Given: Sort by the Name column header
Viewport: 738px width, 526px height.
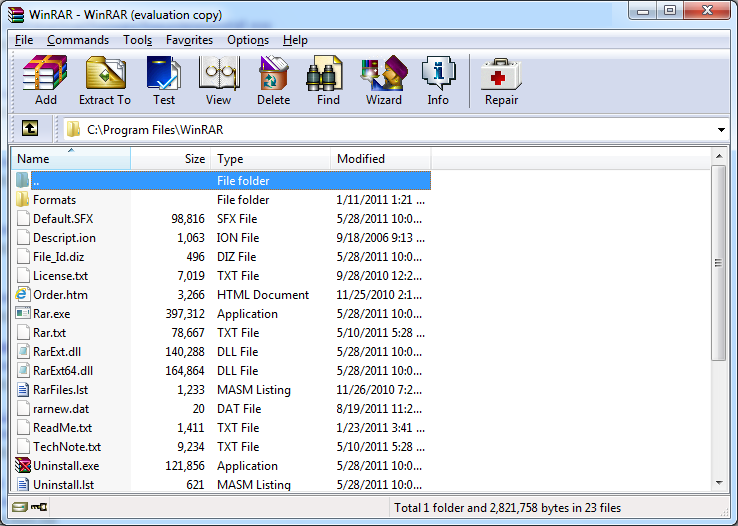Looking at the screenshot, I should 71,159.
